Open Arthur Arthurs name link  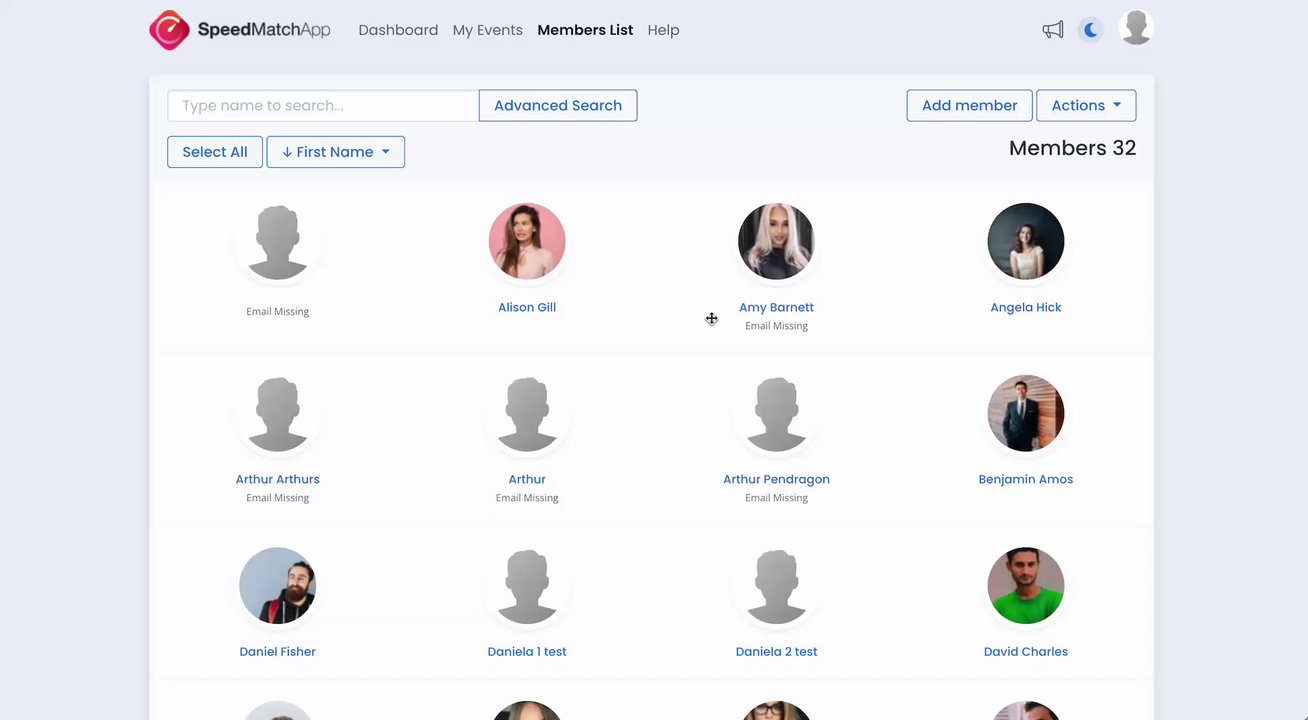[277, 479]
